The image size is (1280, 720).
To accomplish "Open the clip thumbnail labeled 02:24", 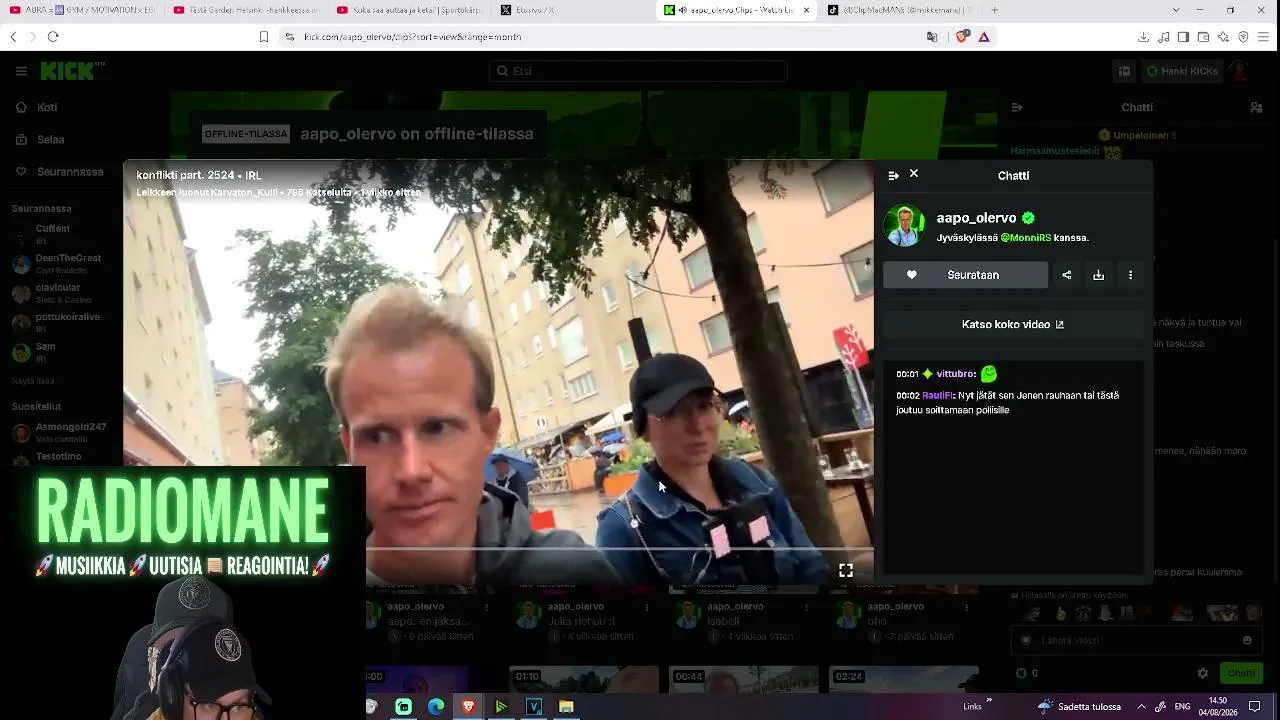I will click(x=904, y=680).
